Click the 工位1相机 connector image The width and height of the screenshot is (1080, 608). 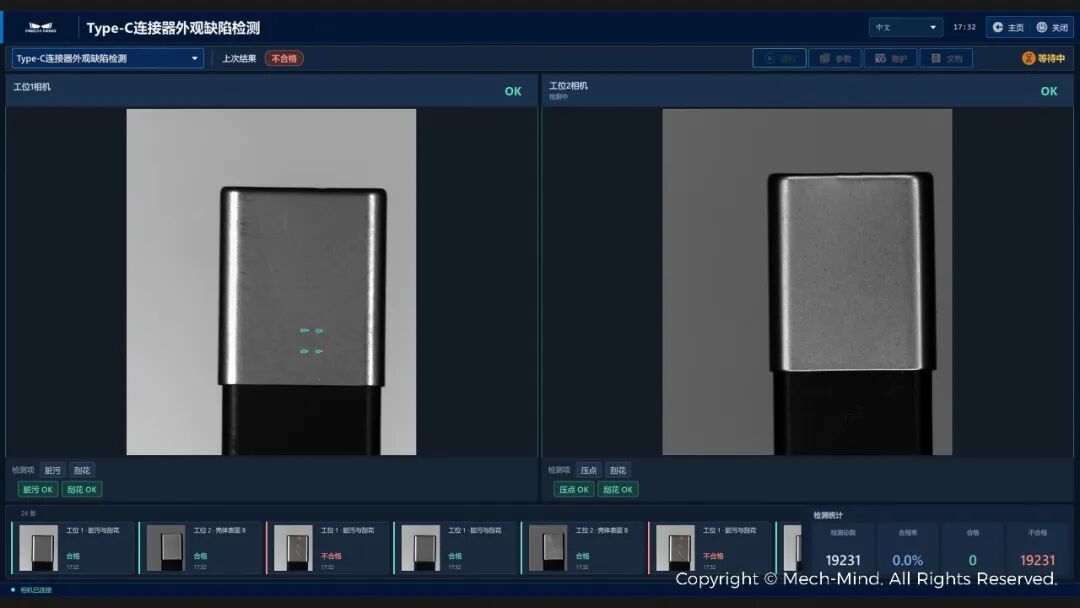[271, 282]
